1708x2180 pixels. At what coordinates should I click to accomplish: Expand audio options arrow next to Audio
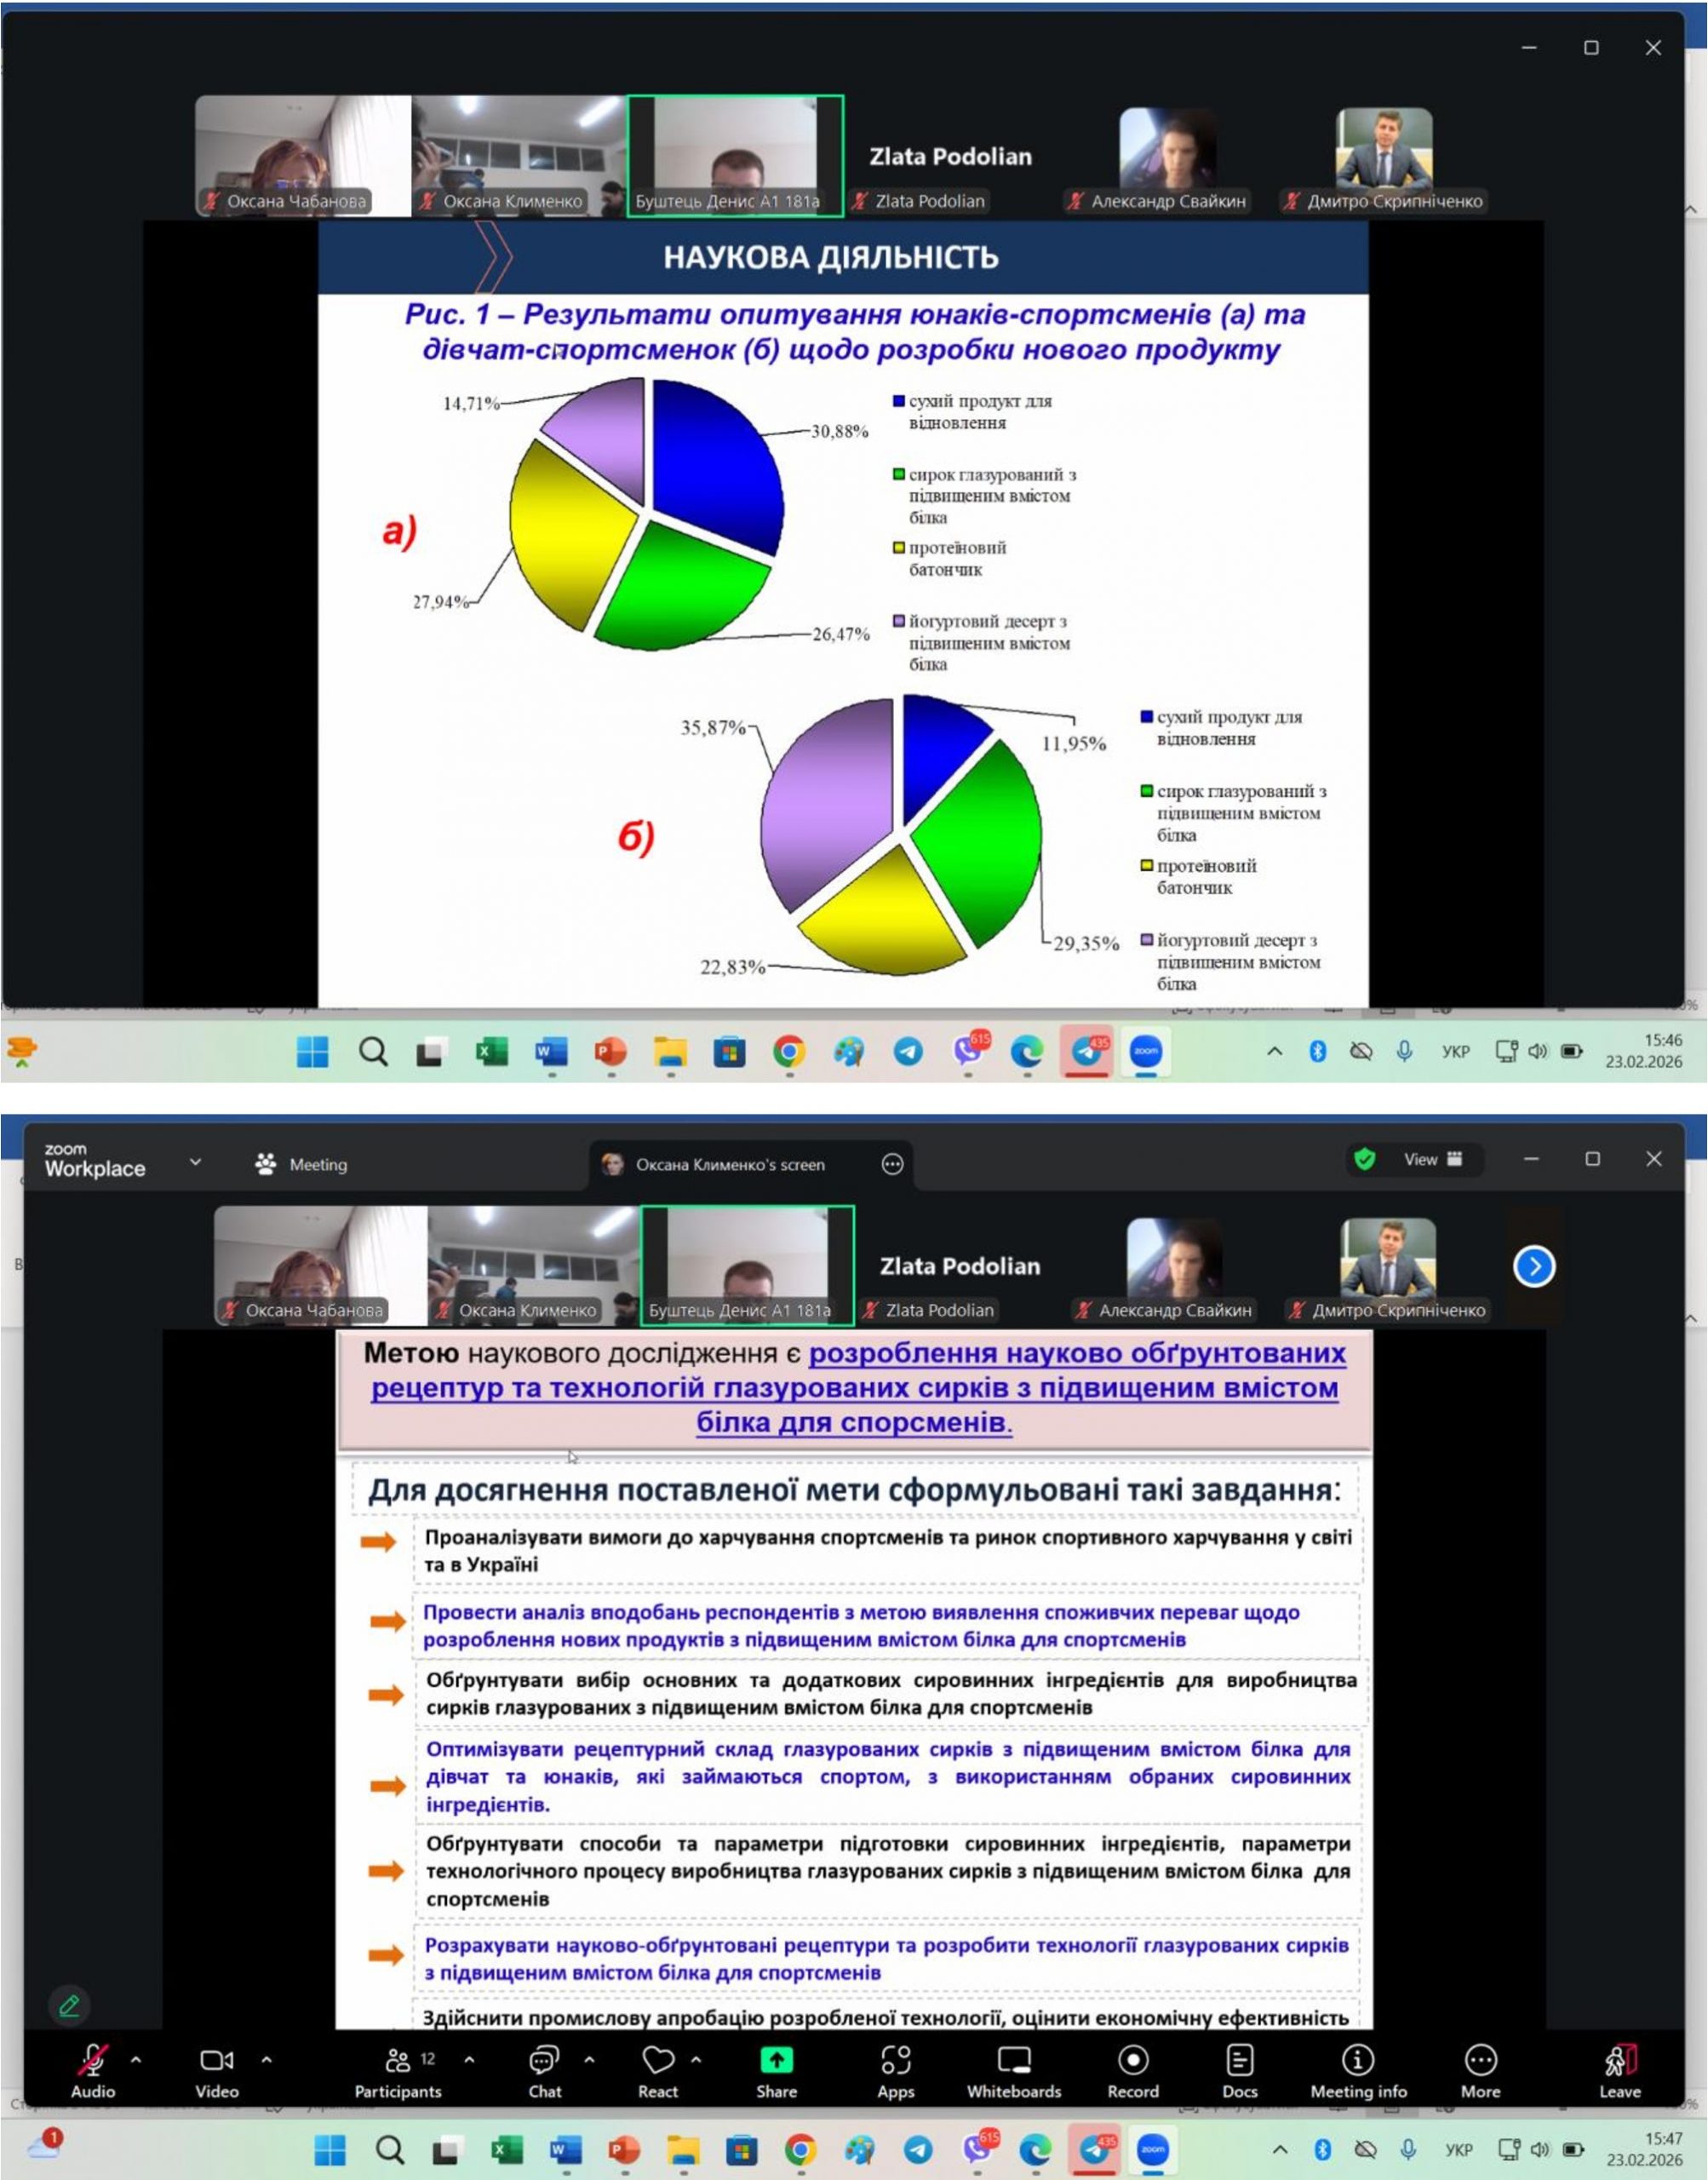click(136, 2060)
